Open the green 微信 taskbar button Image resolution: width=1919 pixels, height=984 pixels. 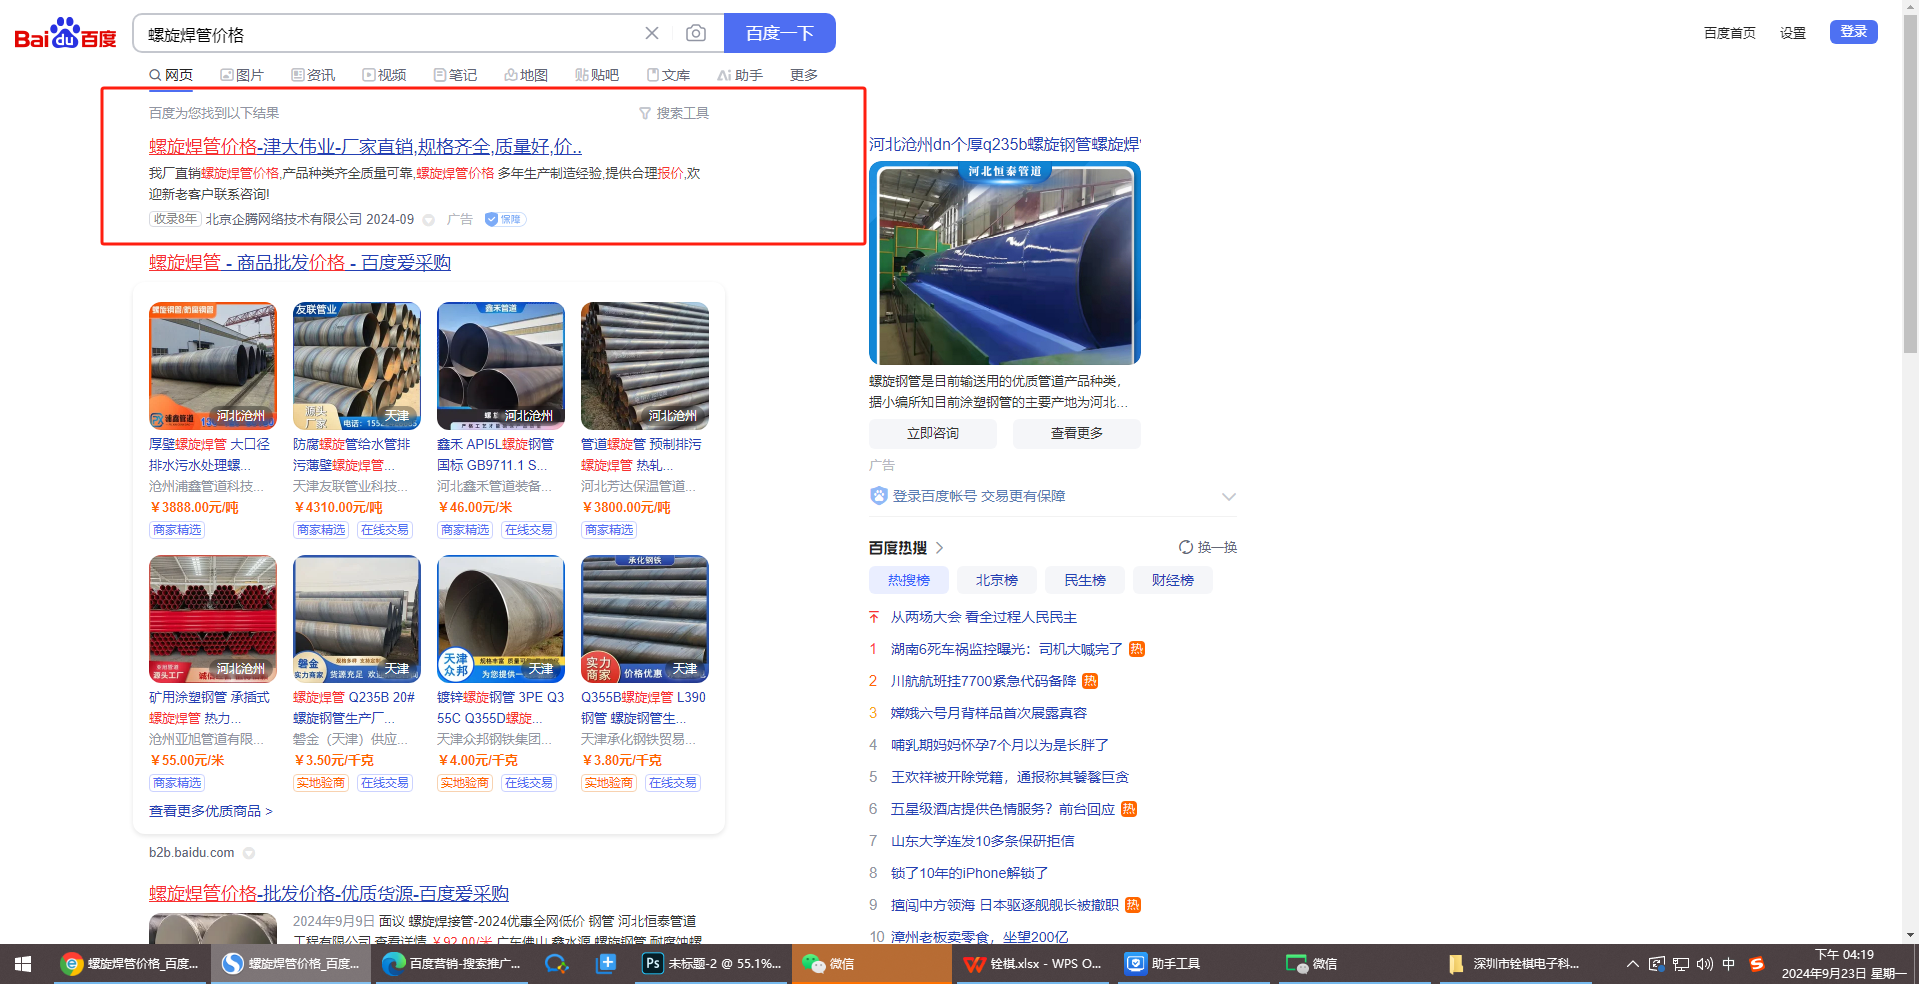click(871, 964)
